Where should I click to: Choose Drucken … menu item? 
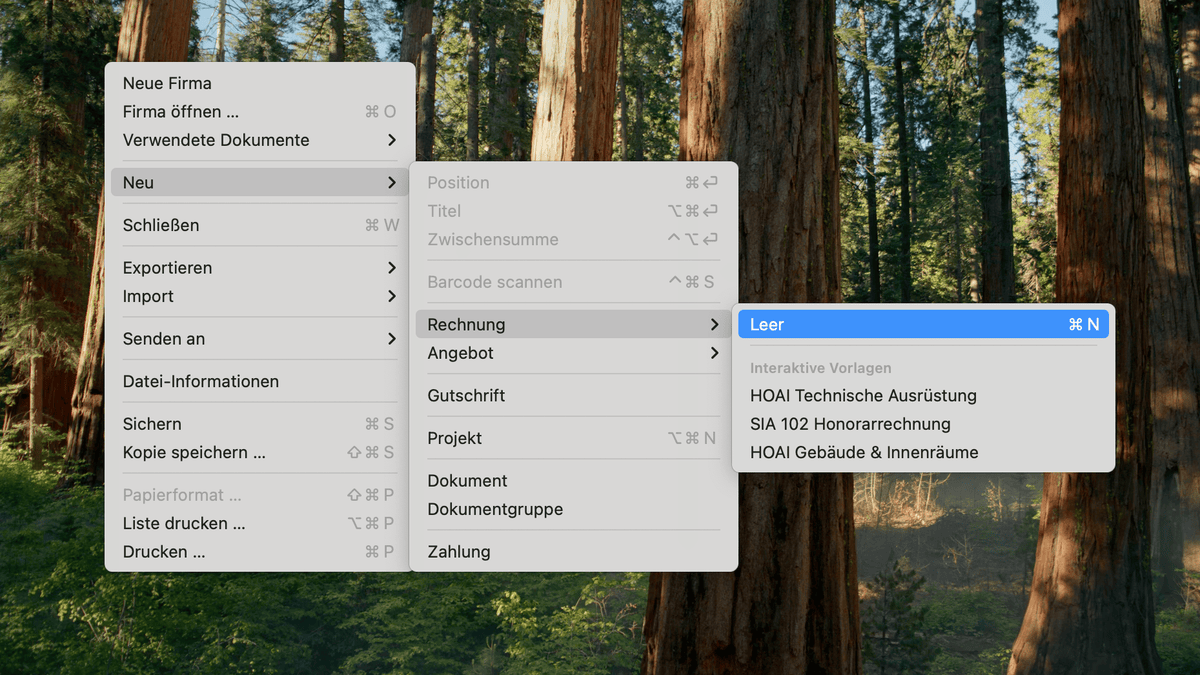click(x=260, y=551)
